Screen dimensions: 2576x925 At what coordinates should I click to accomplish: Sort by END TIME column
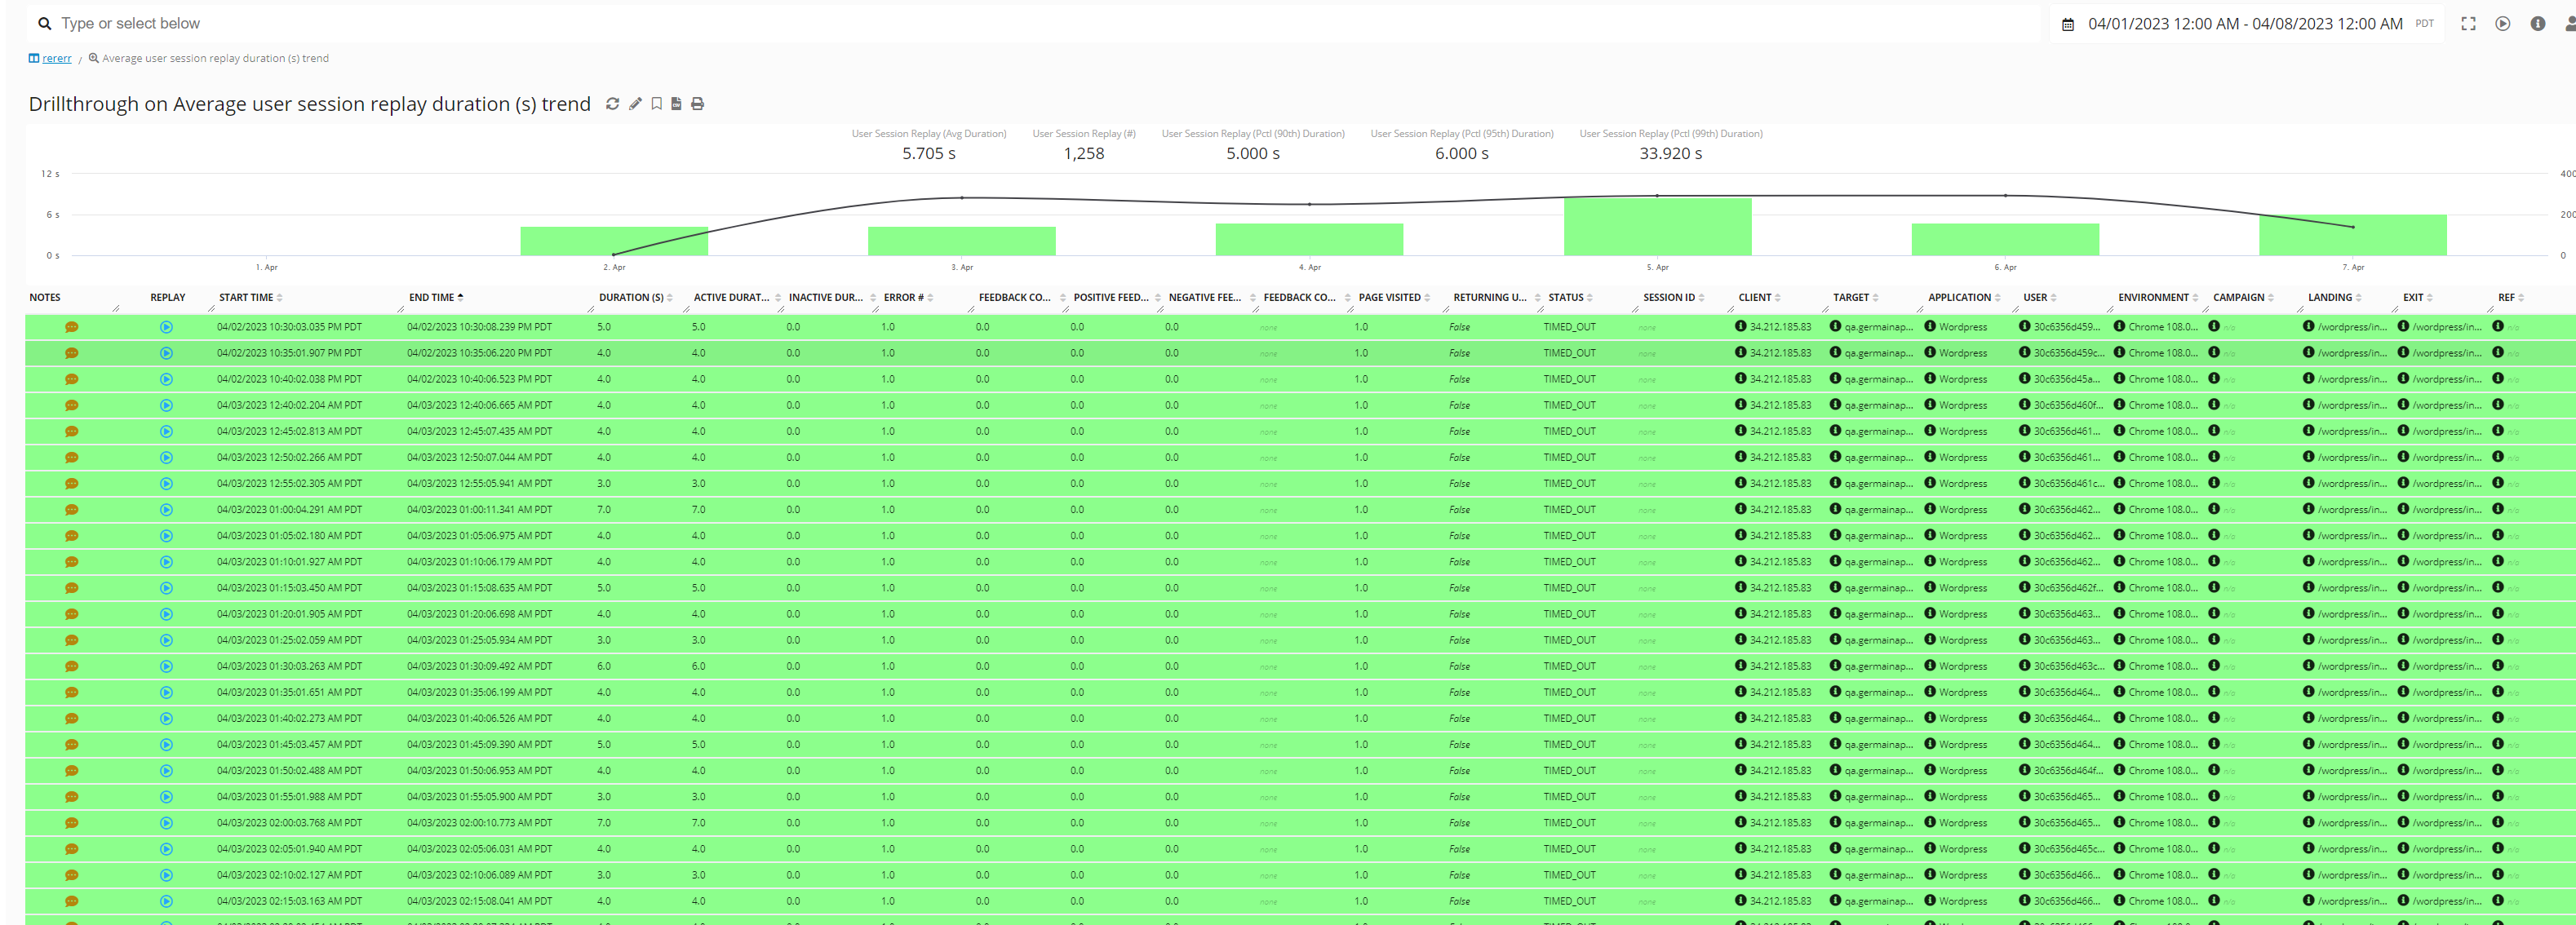pos(431,298)
